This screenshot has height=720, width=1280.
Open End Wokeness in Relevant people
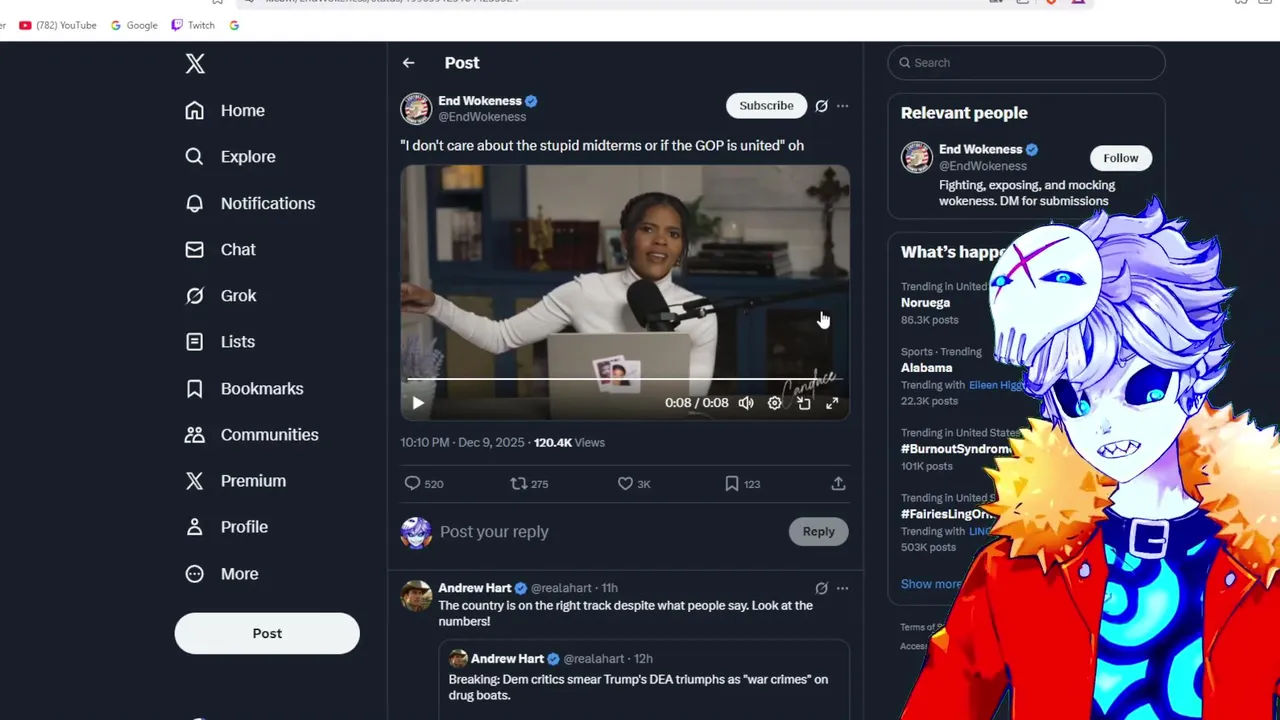pos(979,150)
